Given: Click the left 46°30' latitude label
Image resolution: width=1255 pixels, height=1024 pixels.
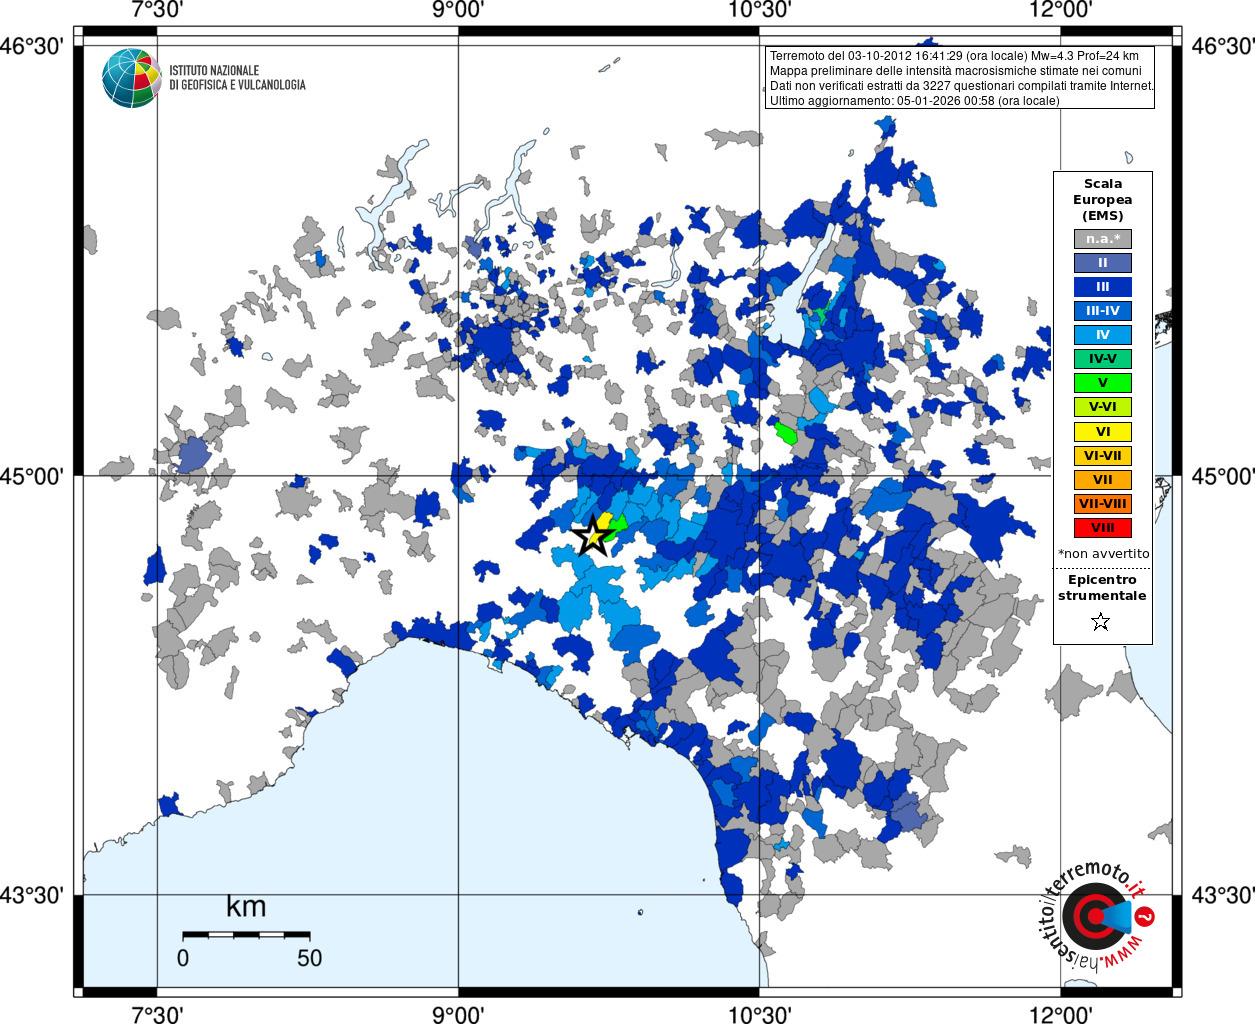Looking at the screenshot, I should pos(32,46).
